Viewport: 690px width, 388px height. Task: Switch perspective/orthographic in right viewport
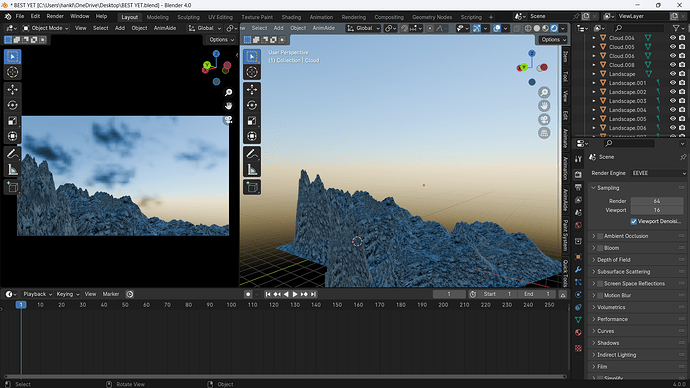[544, 133]
